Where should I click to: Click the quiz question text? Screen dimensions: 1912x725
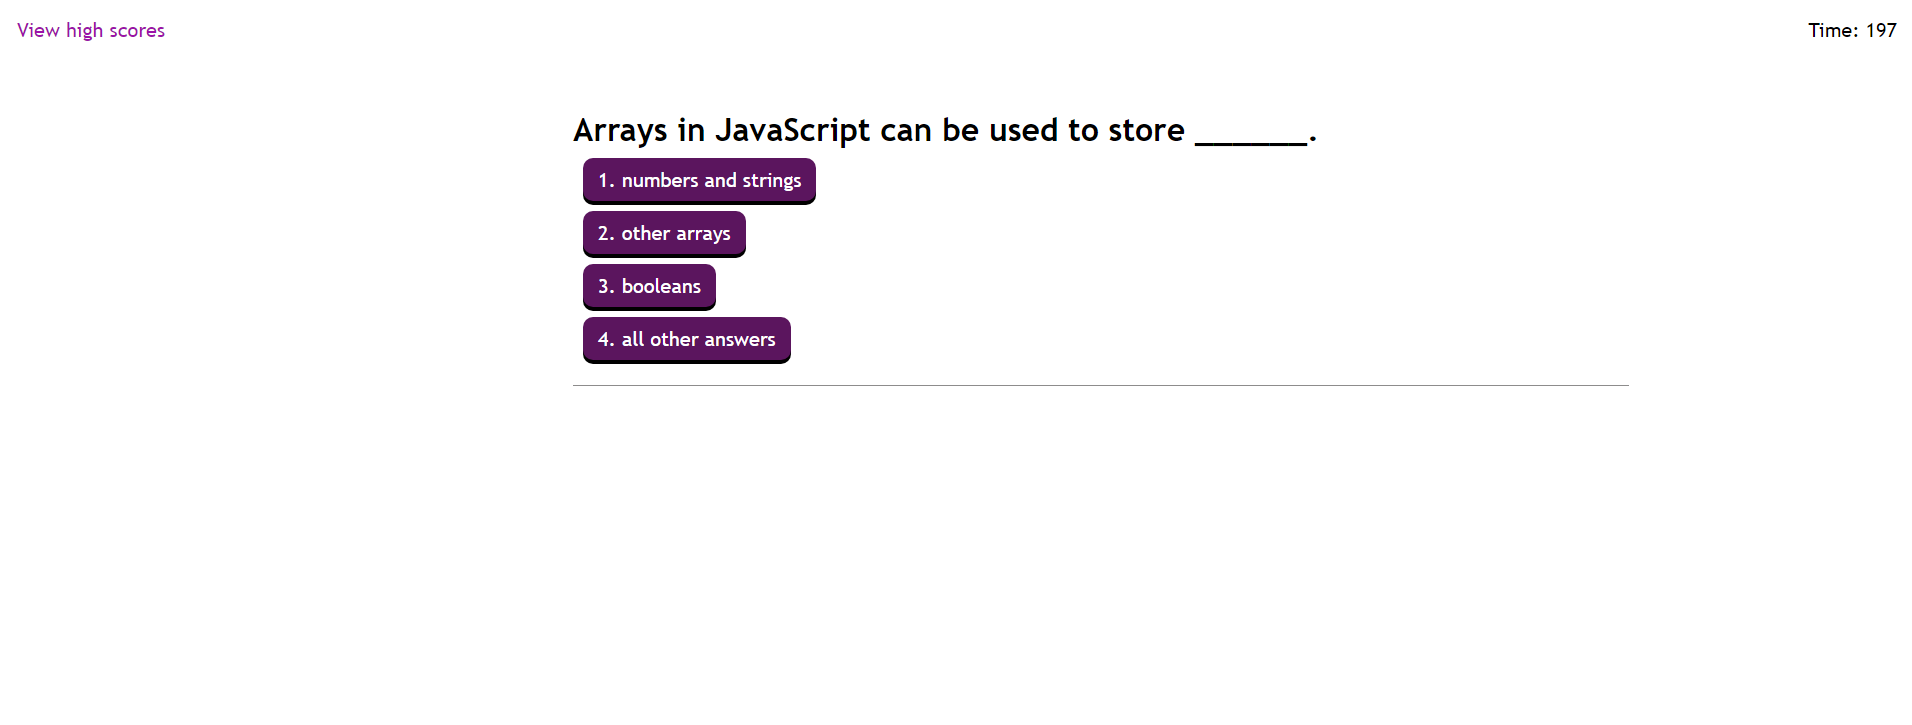[x=943, y=130]
